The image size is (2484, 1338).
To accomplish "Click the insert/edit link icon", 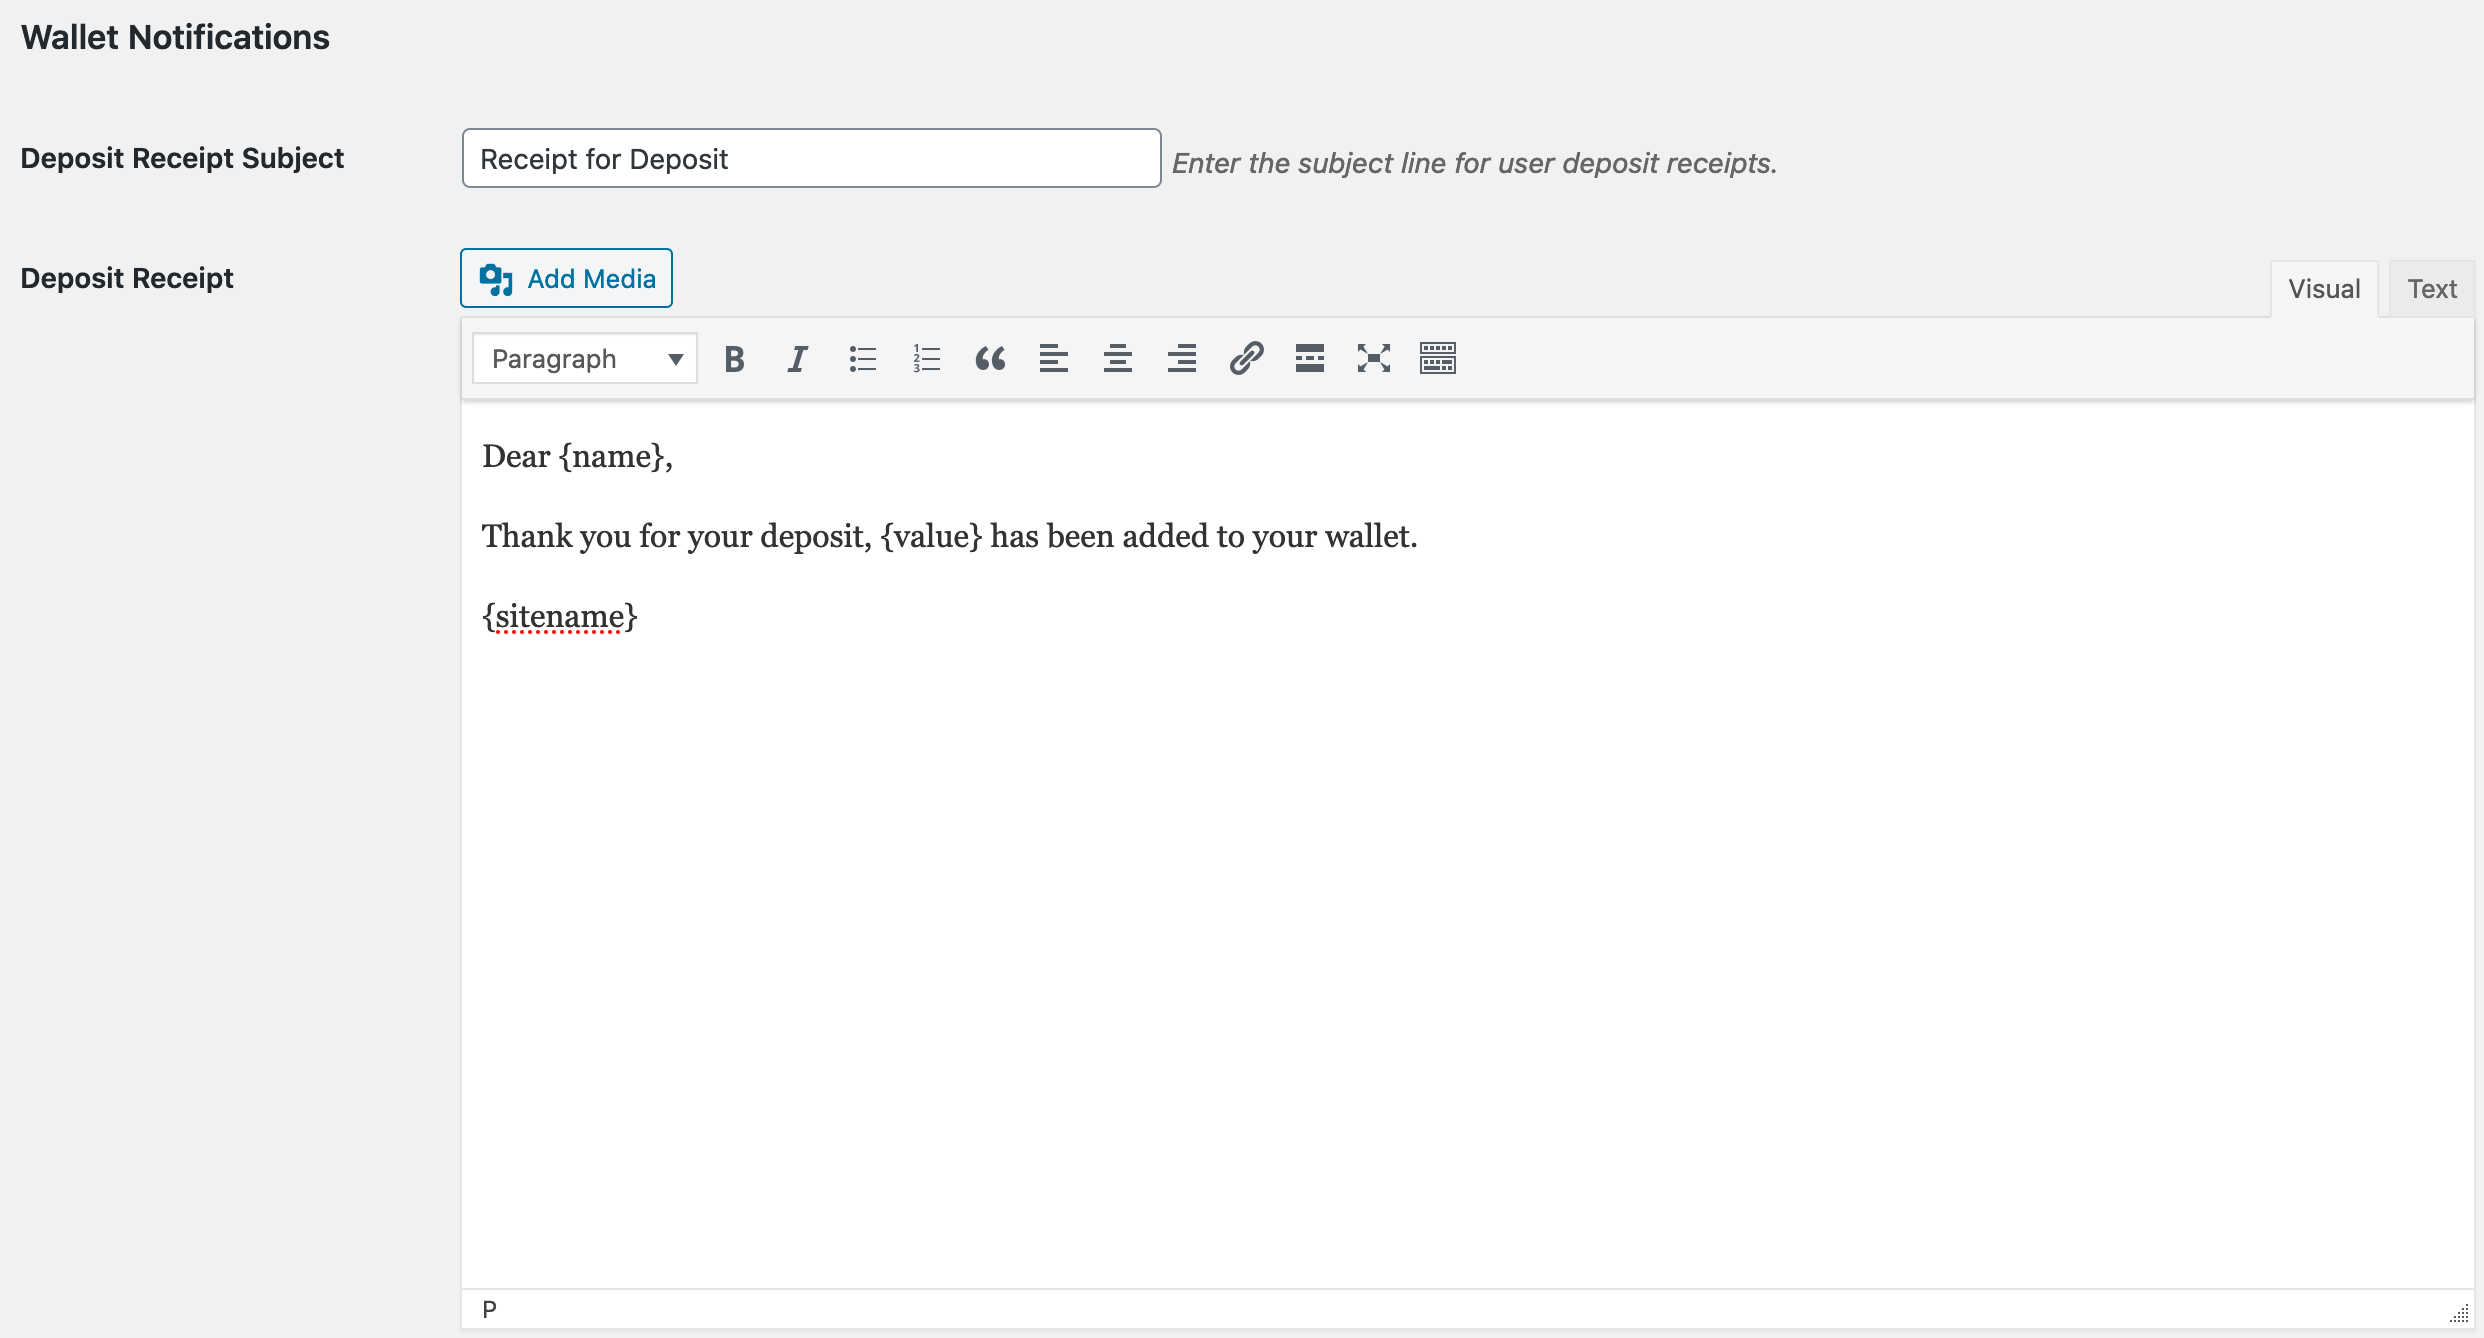I will (x=1246, y=359).
